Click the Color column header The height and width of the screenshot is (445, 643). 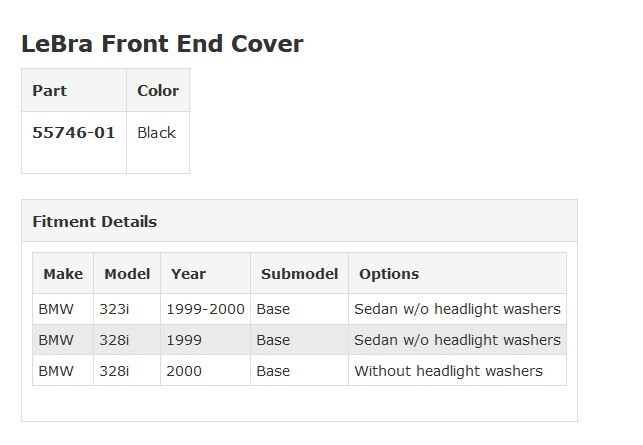coord(158,90)
